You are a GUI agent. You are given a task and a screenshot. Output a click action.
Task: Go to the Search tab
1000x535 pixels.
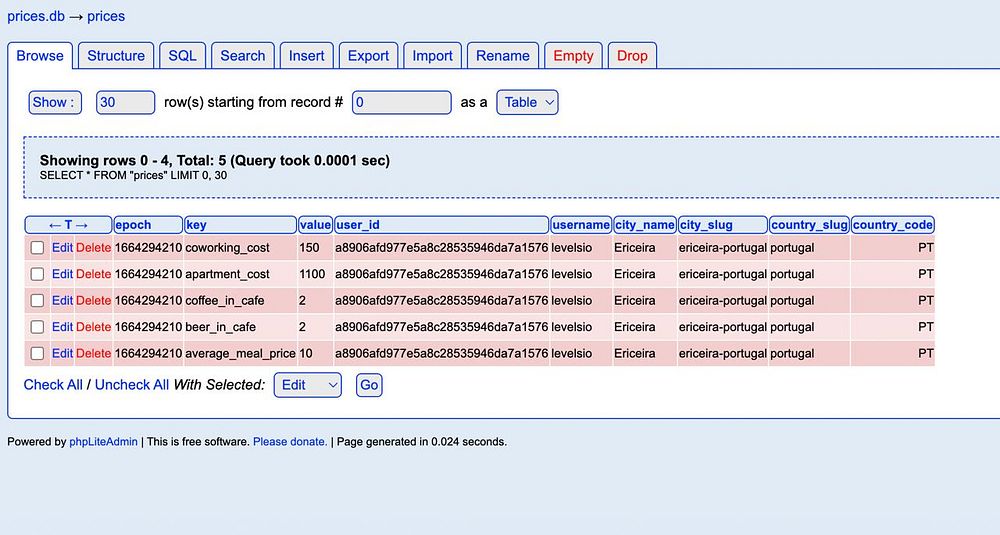[x=242, y=56]
